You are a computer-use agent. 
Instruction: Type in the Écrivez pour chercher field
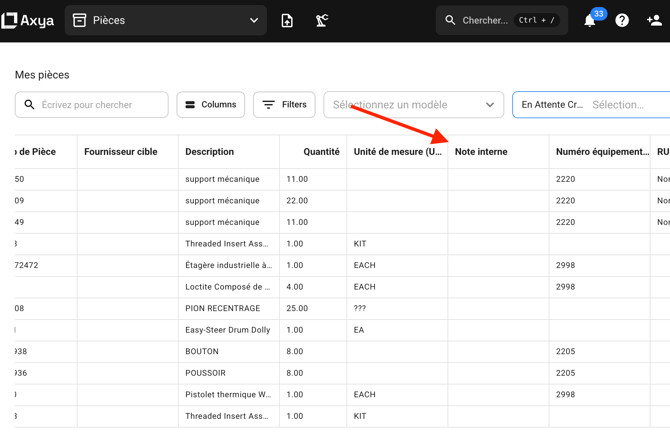pyautogui.click(x=100, y=105)
